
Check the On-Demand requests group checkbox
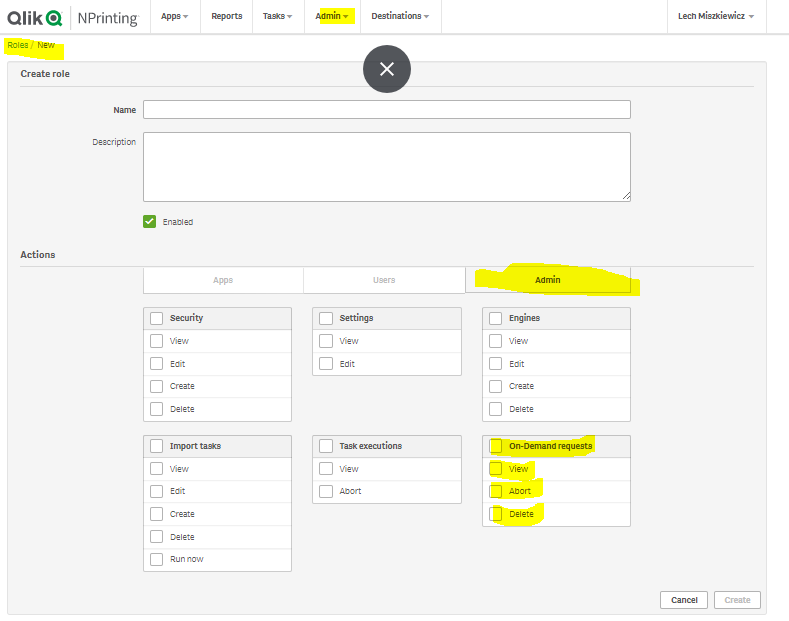(496, 446)
